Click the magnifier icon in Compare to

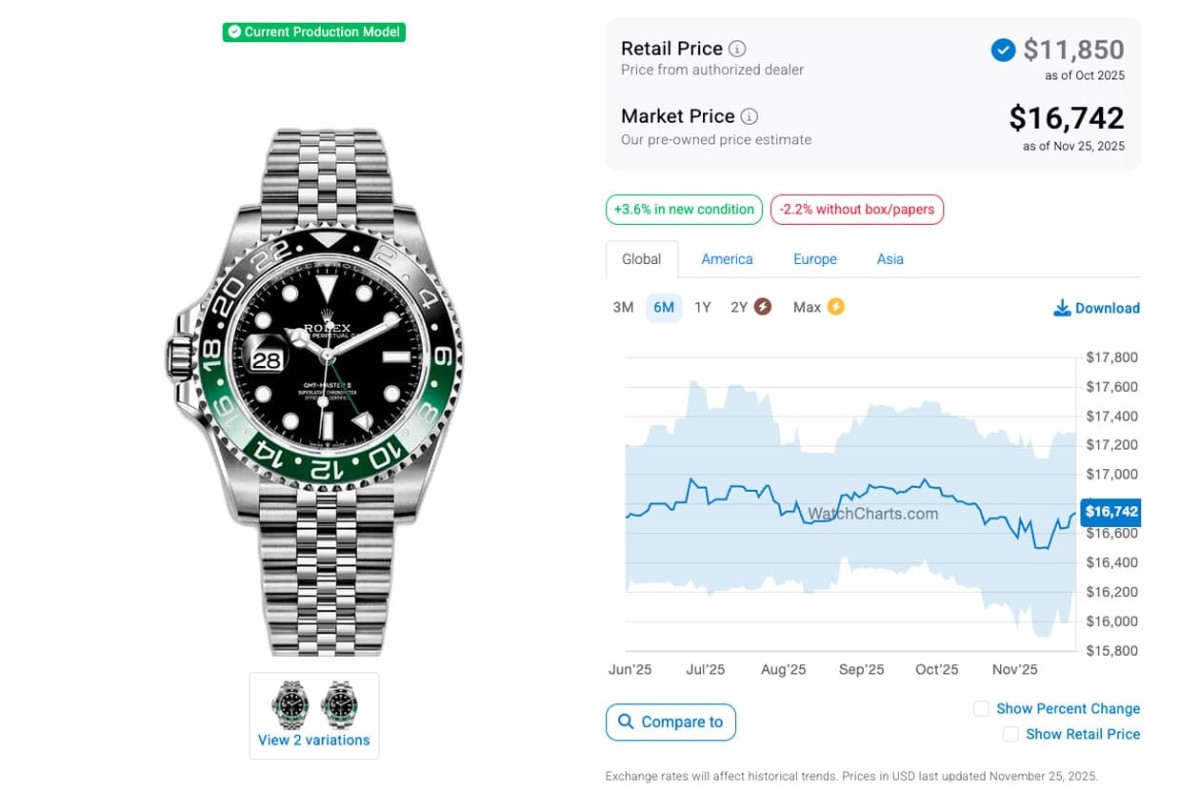(x=626, y=722)
